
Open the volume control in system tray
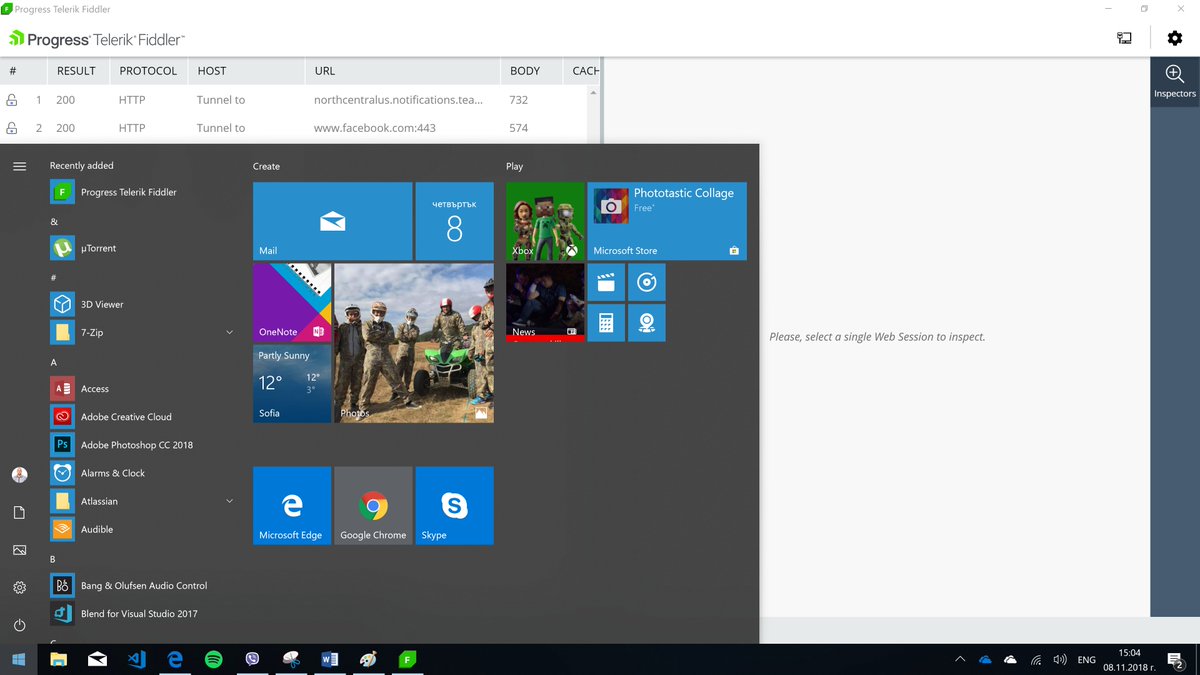(x=1060, y=660)
